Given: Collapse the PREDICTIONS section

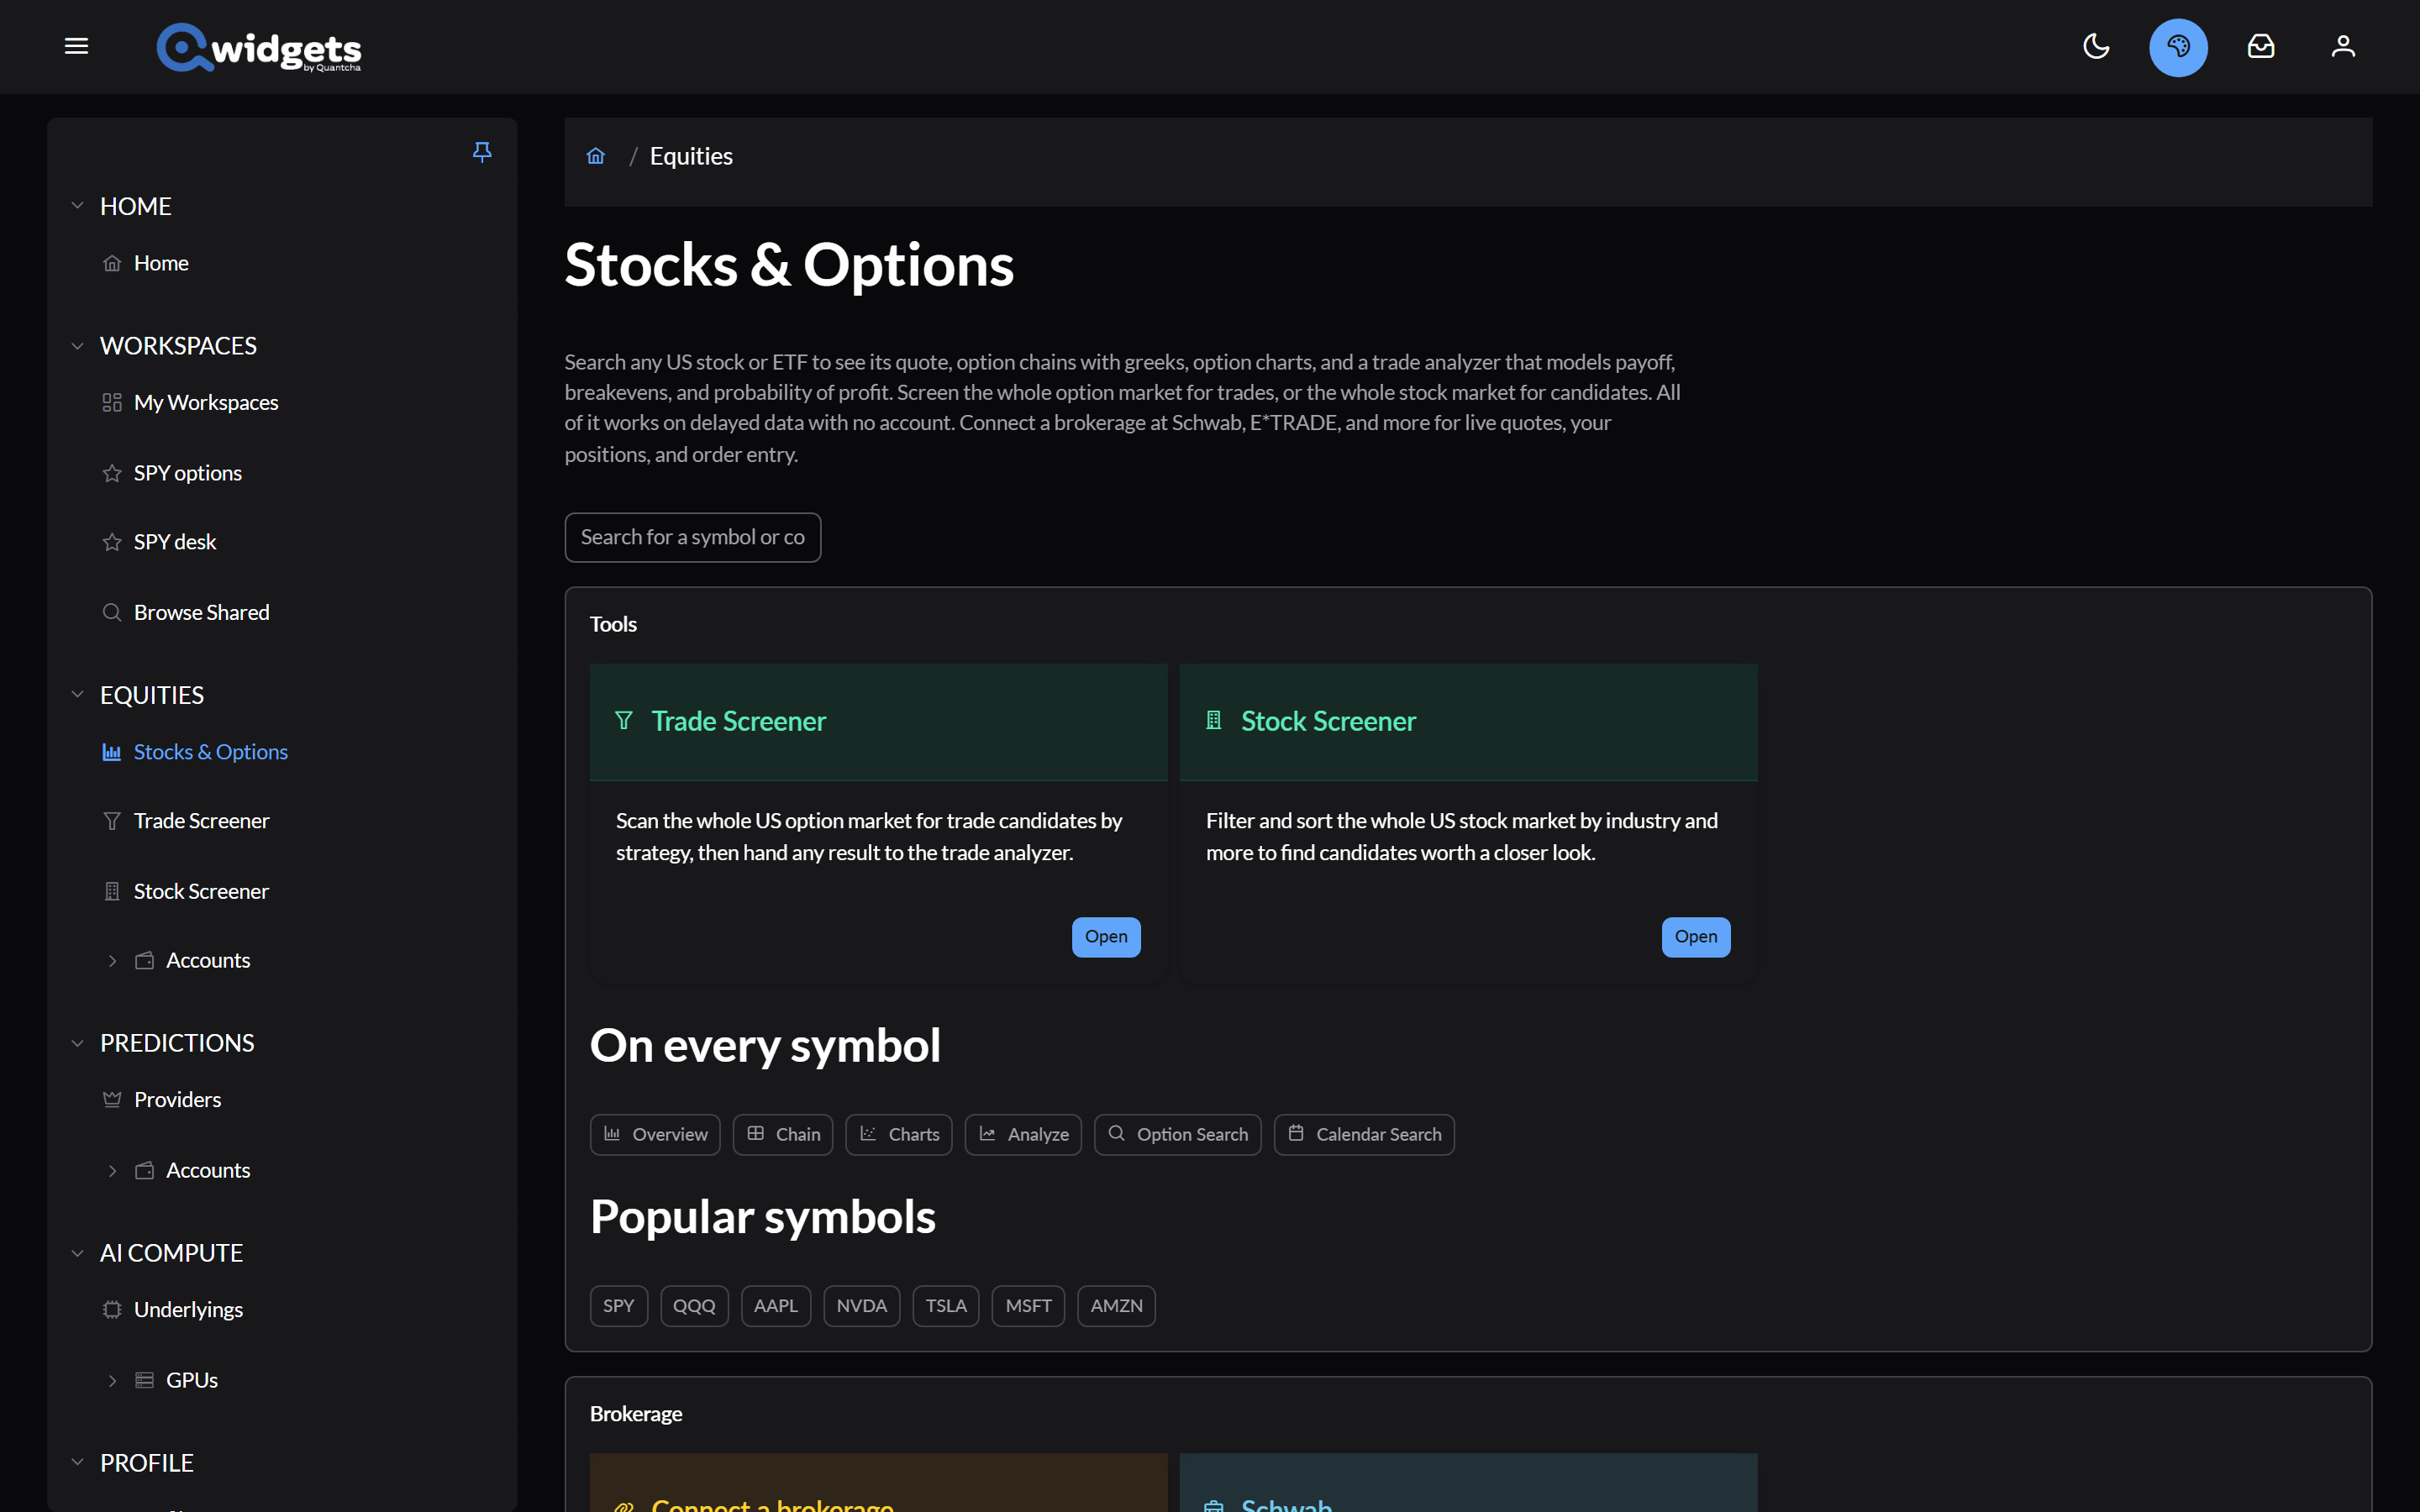Looking at the screenshot, I should [x=77, y=1043].
